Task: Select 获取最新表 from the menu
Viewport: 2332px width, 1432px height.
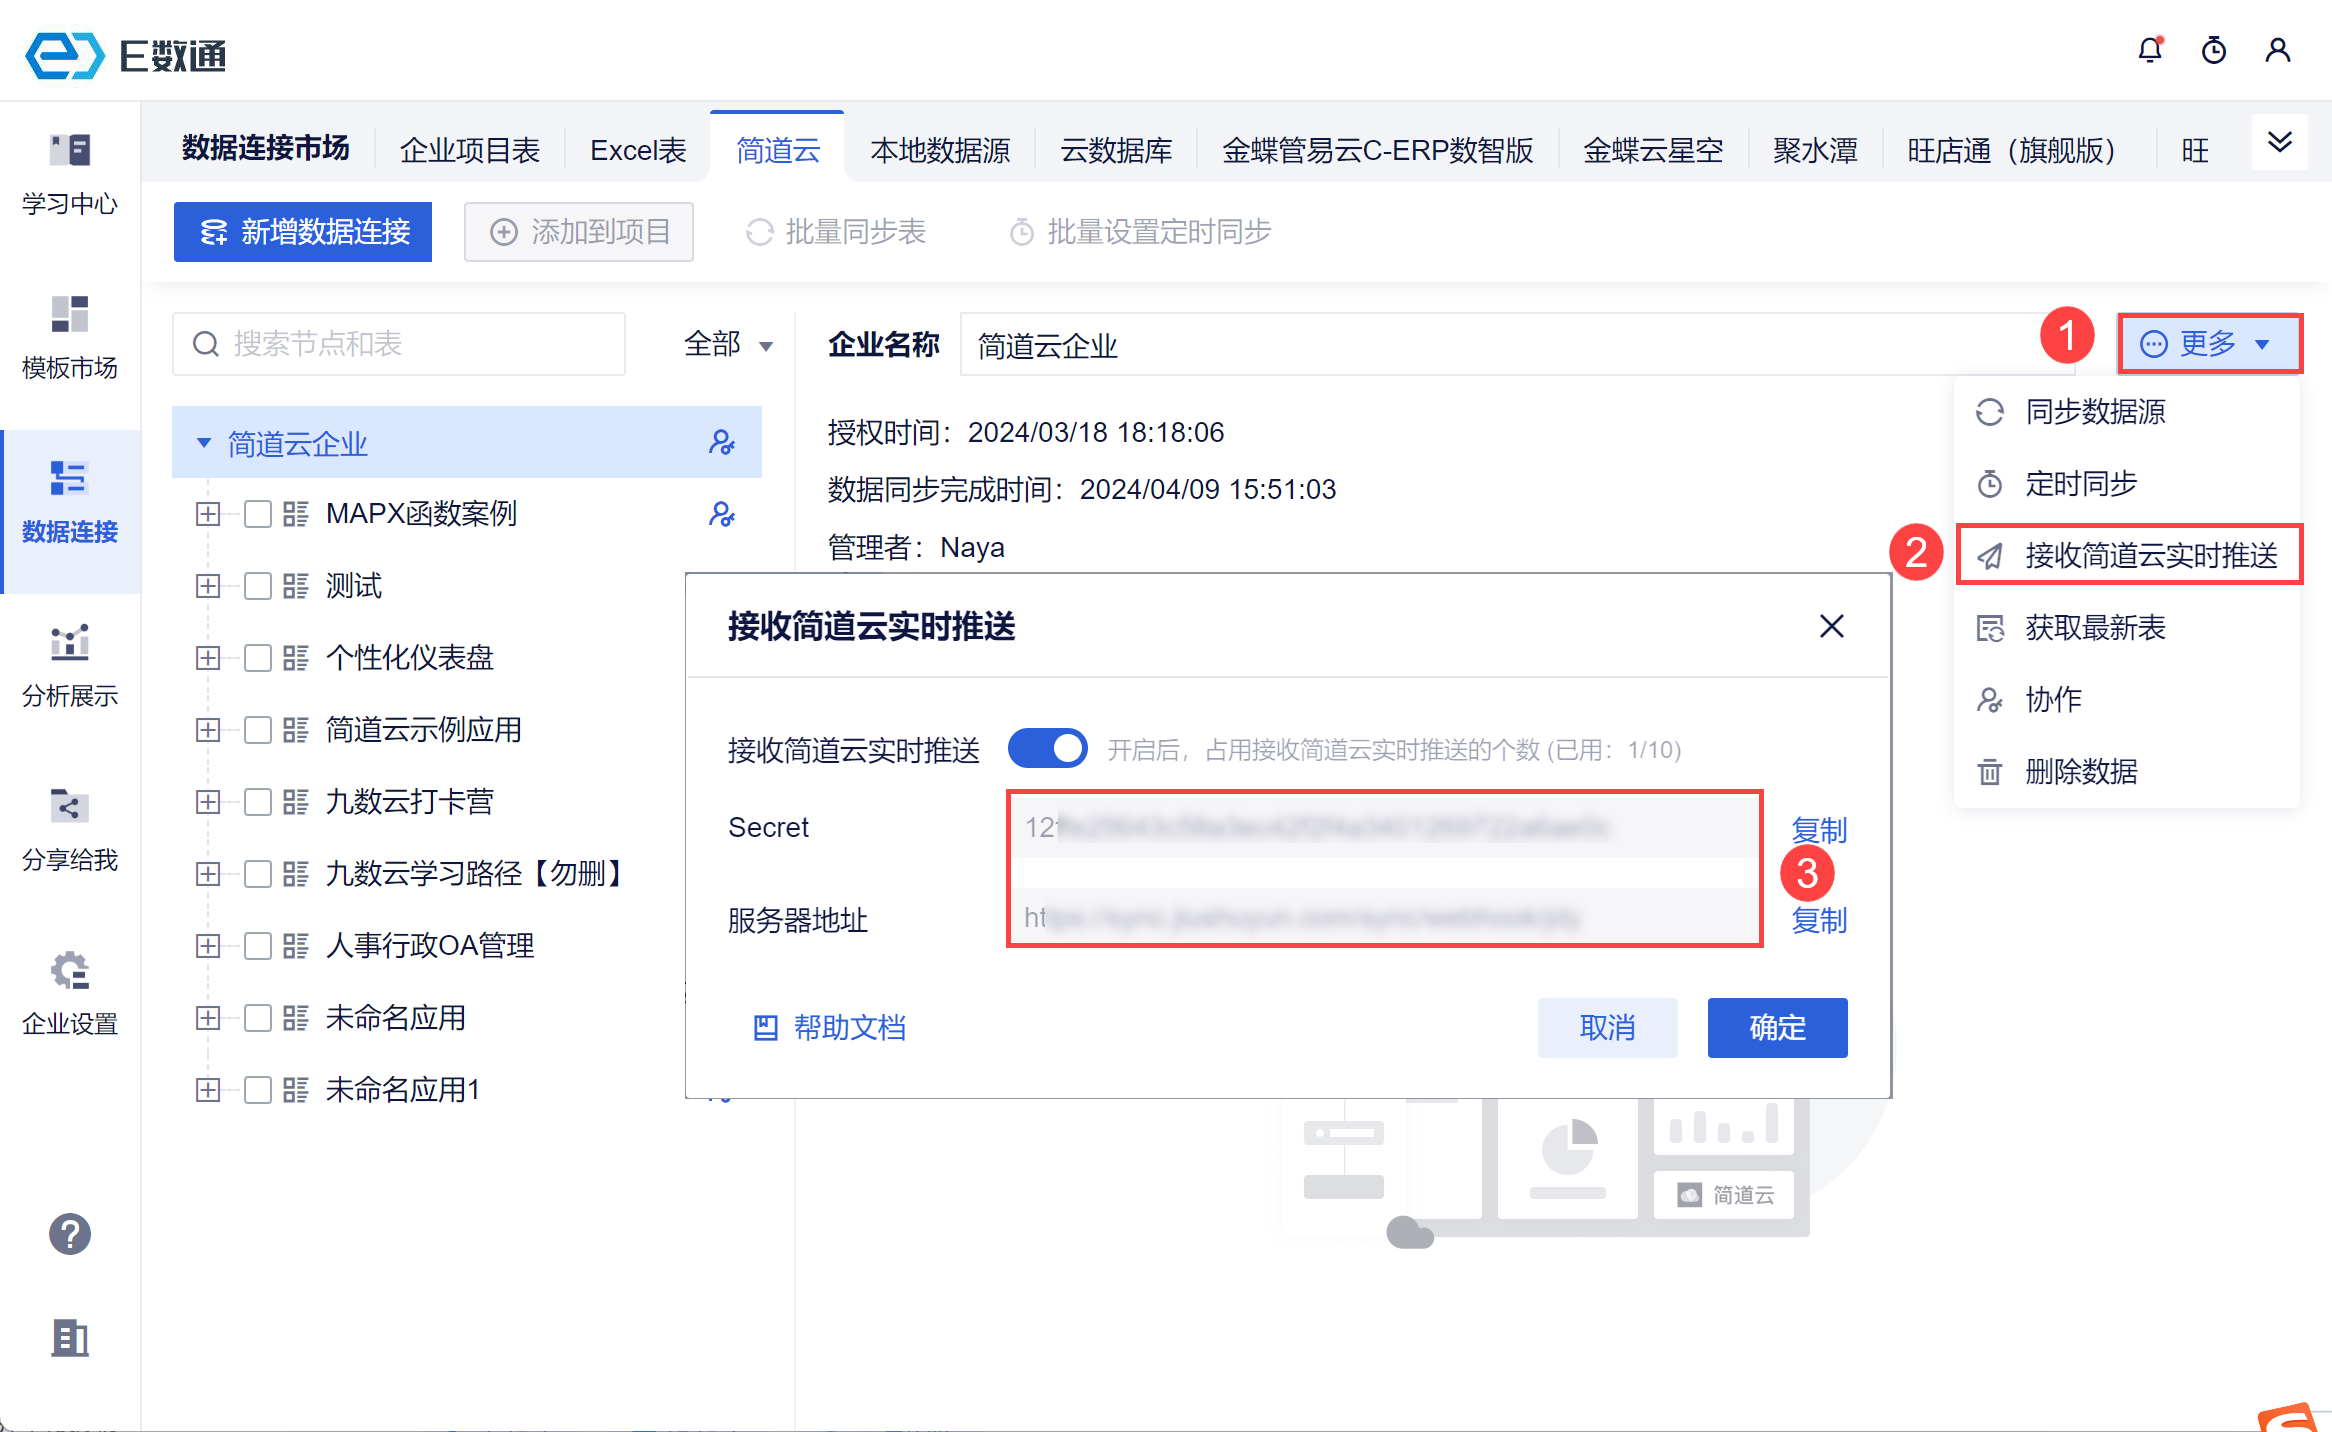Action: [2095, 628]
